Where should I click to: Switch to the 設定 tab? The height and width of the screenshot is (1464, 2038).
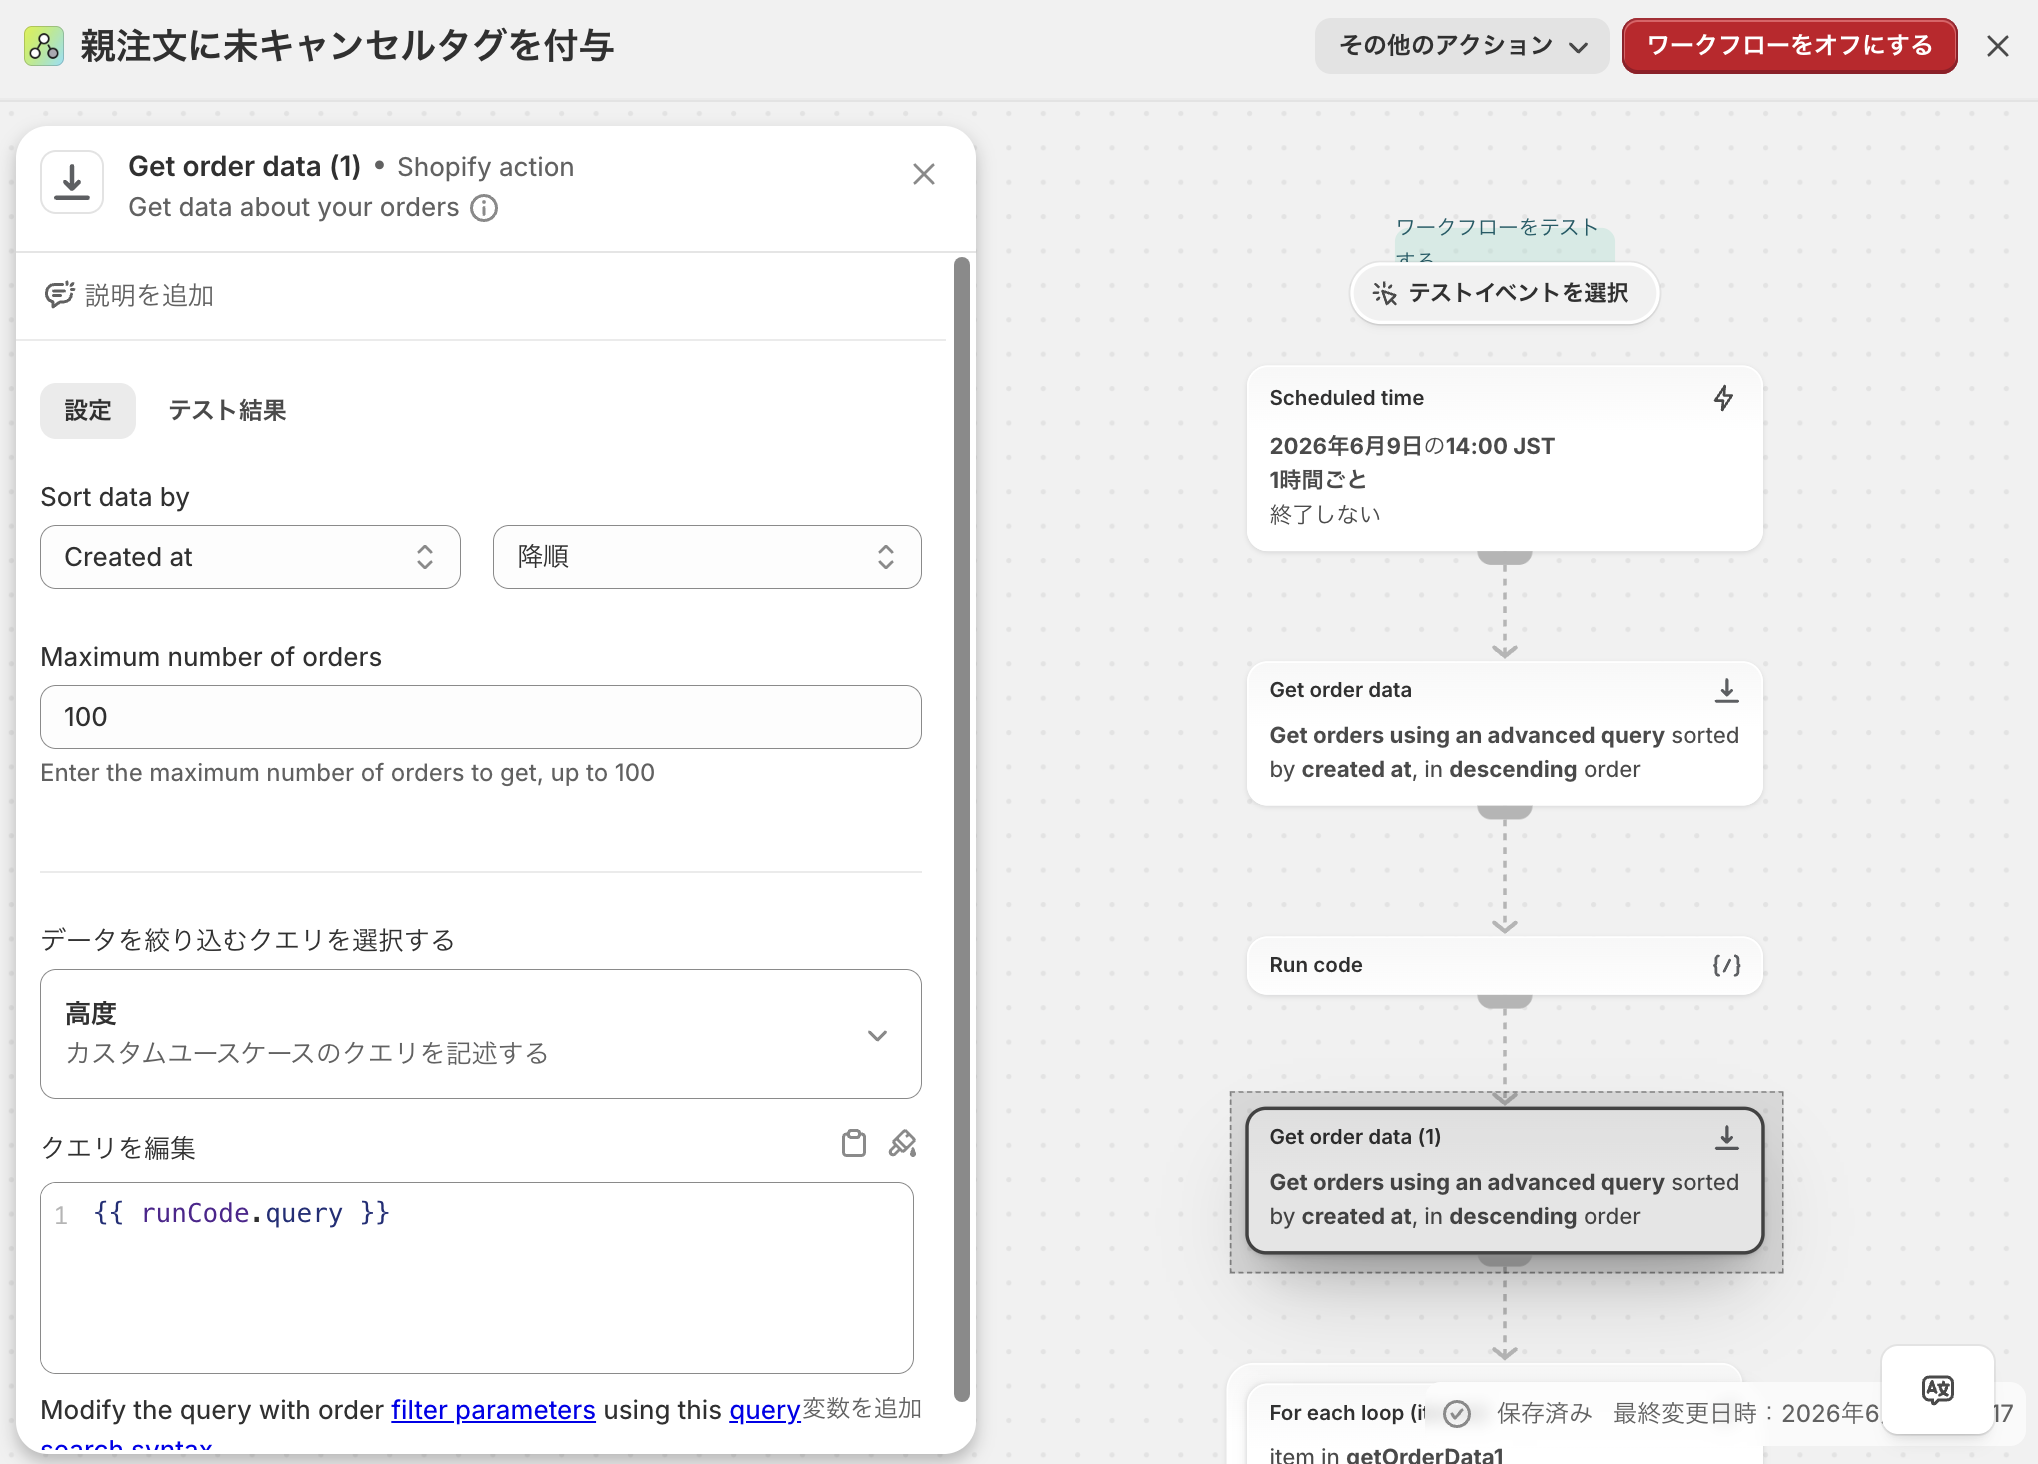[x=88, y=411]
